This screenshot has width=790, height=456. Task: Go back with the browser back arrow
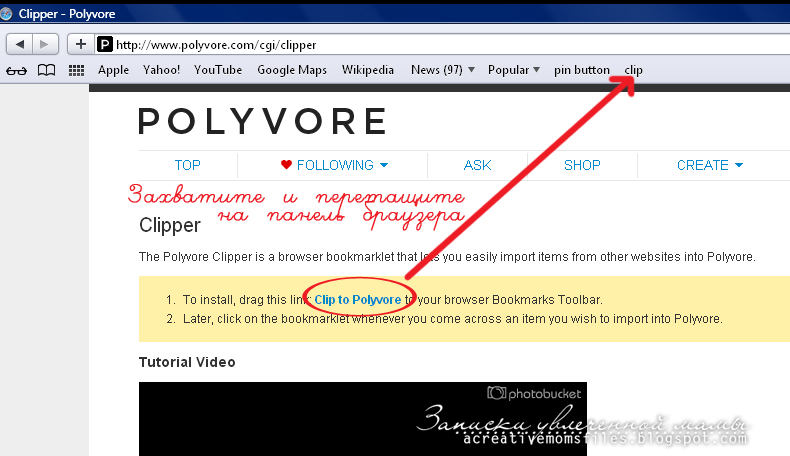[x=20, y=44]
